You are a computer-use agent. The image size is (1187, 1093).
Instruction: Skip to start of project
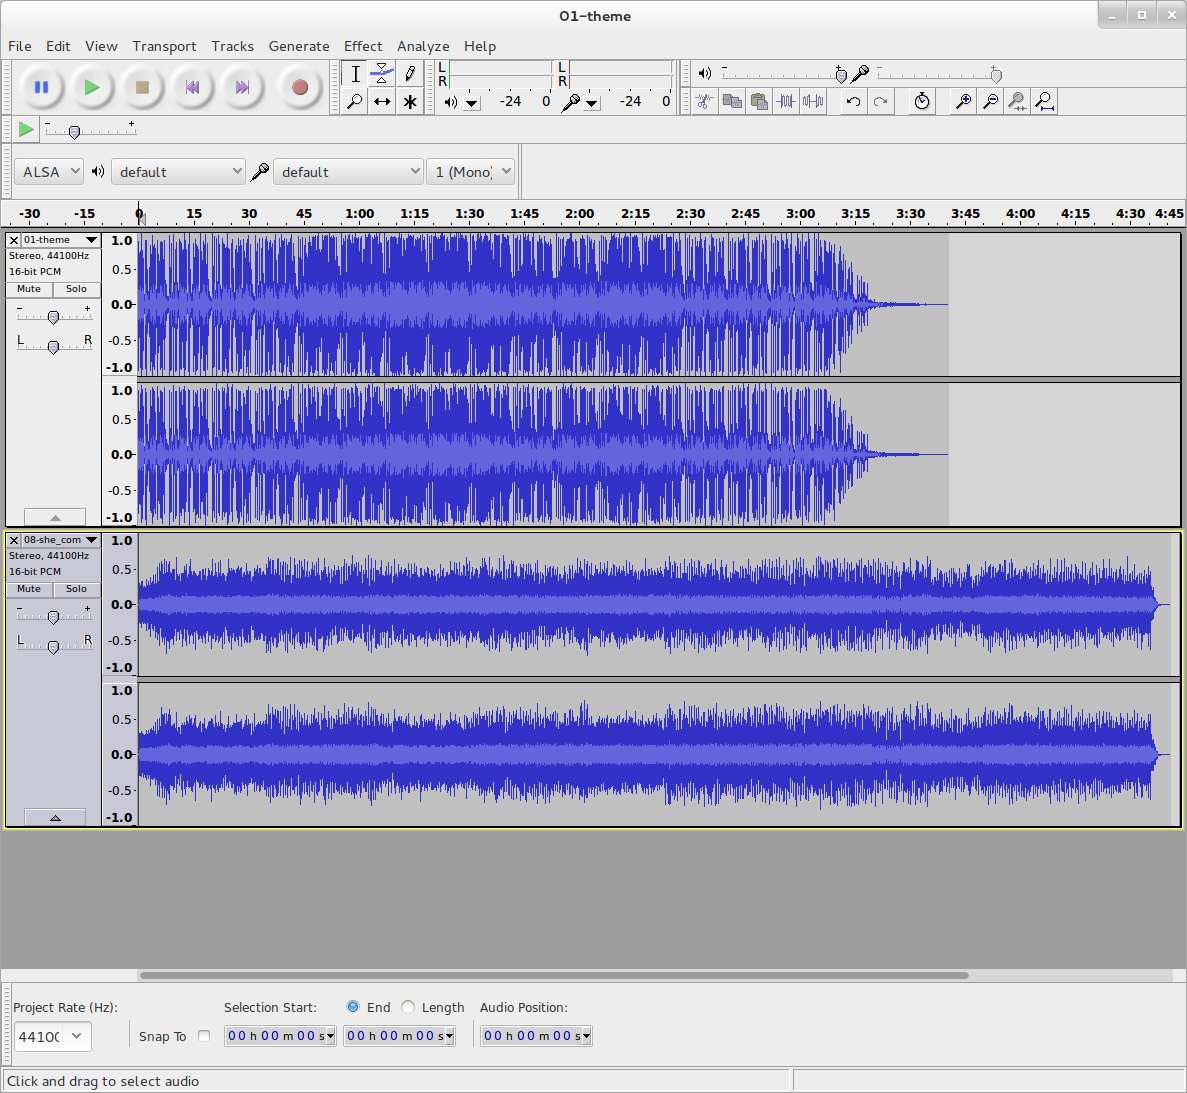coord(192,87)
